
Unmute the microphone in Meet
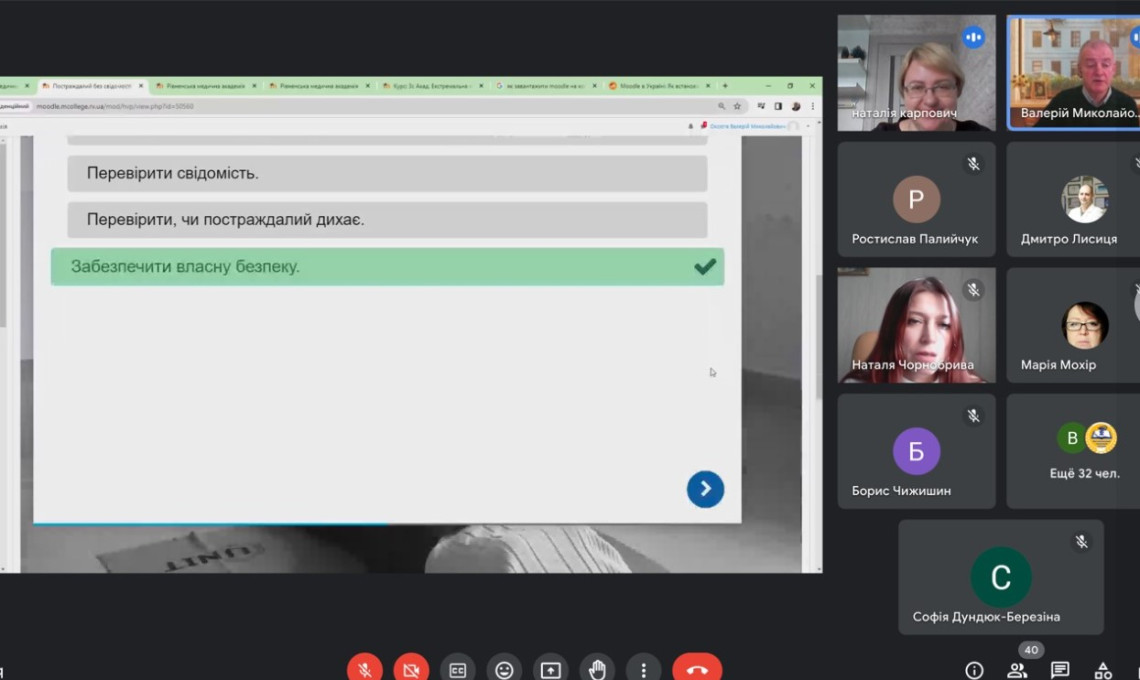click(365, 669)
